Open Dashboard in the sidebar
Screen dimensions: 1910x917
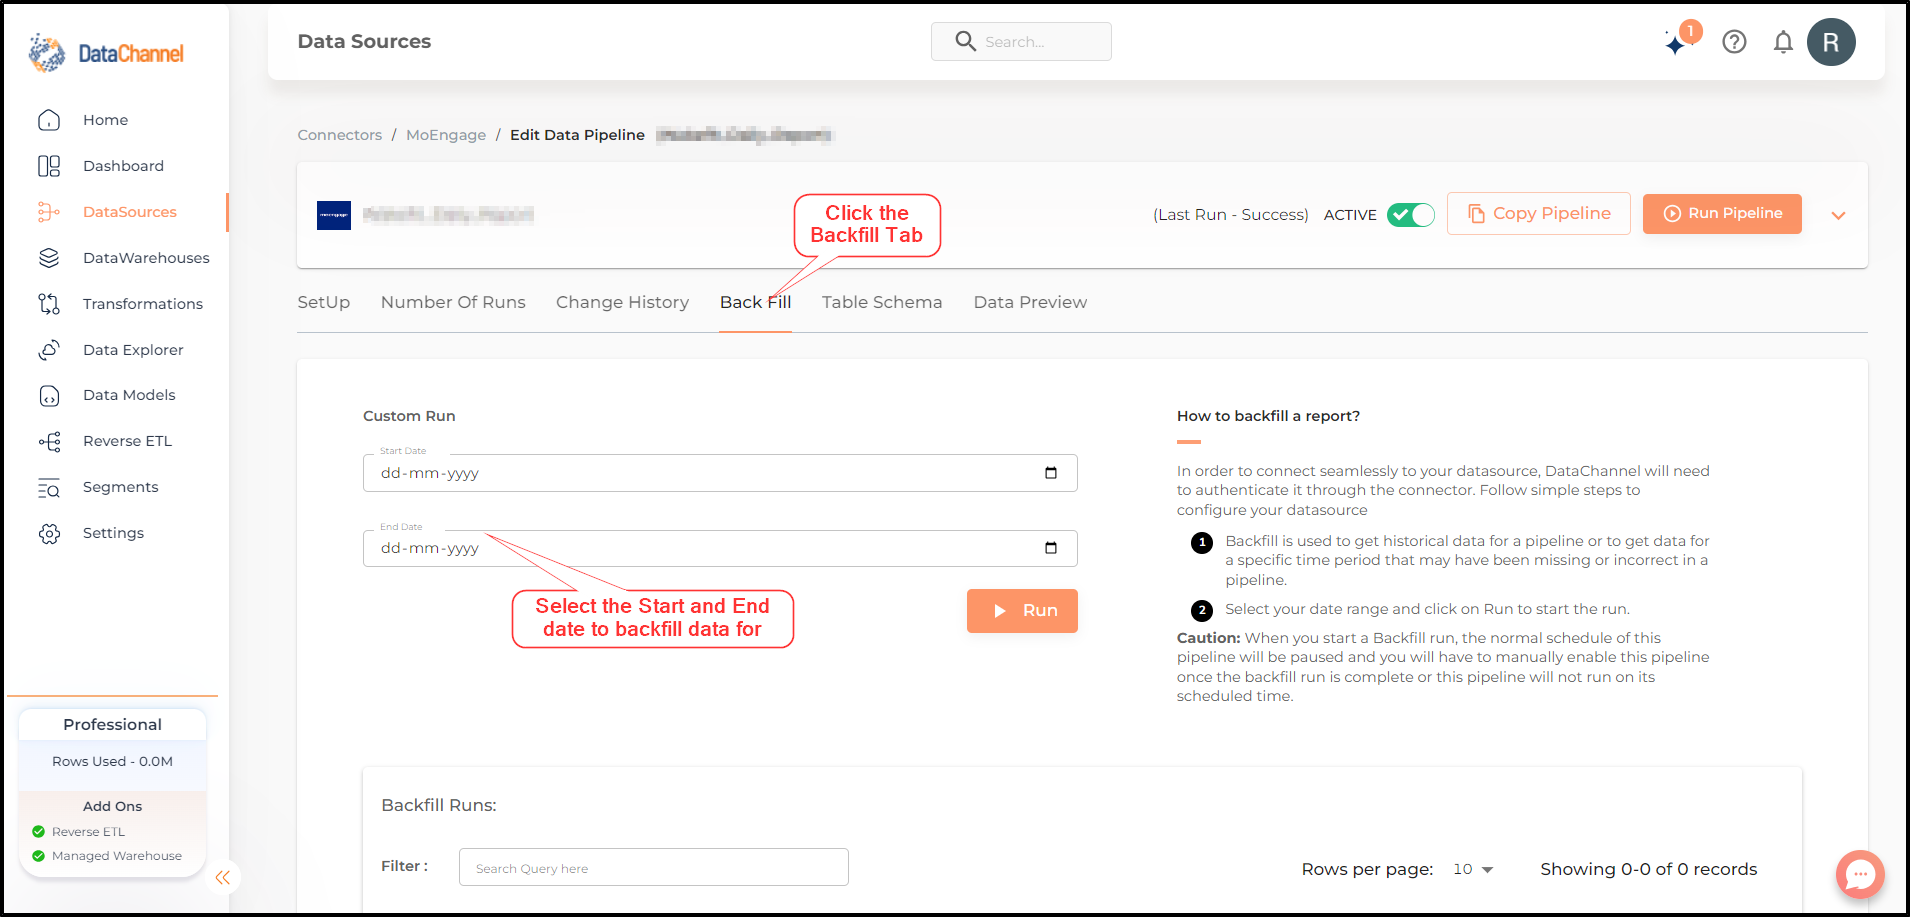[123, 166]
